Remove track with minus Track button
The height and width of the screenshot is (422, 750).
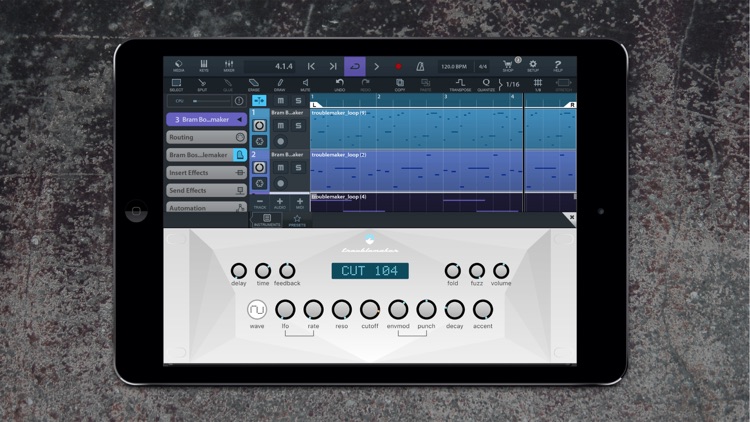[x=260, y=203]
